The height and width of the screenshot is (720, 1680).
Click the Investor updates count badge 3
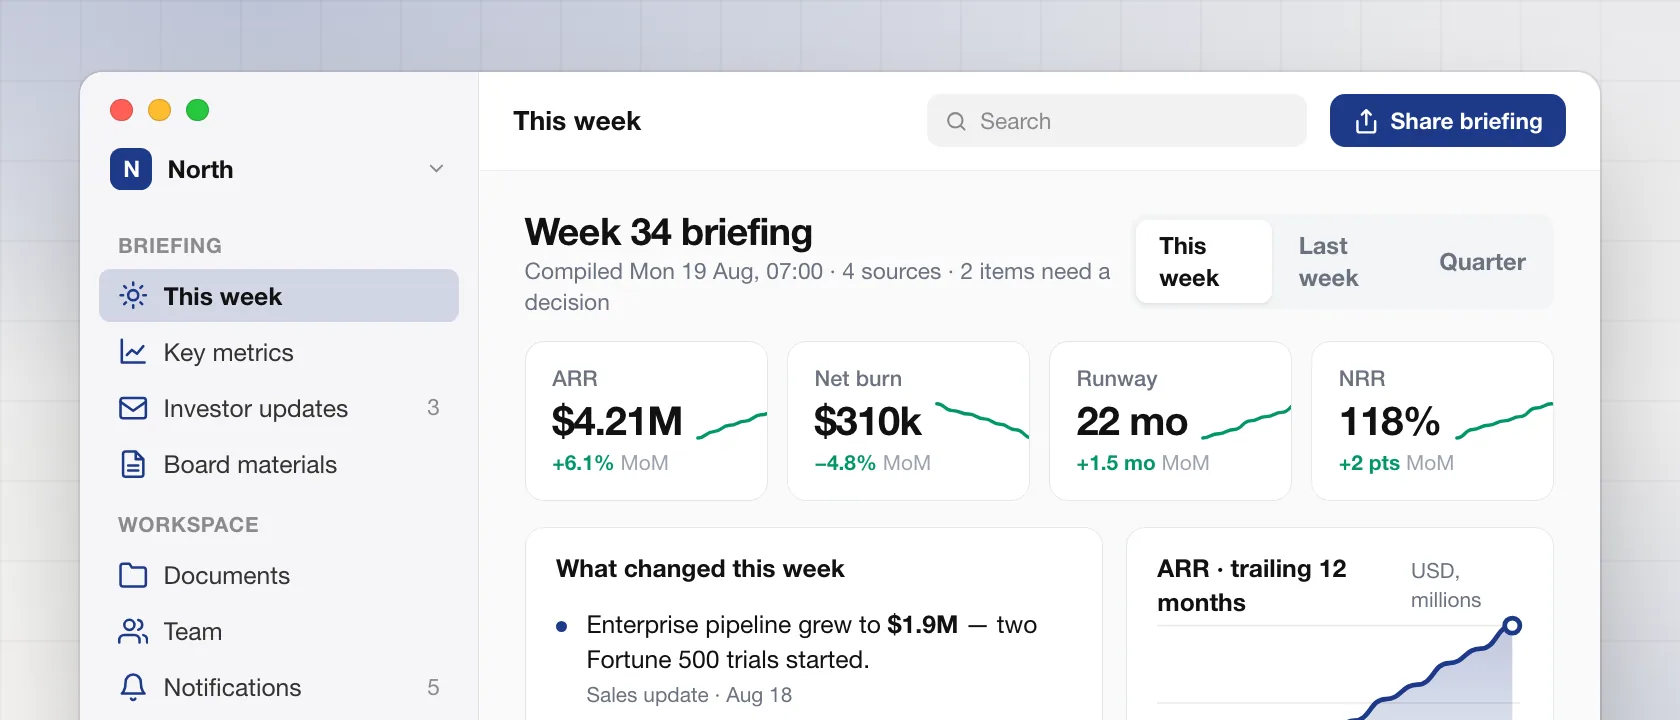click(x=433, y=408)
